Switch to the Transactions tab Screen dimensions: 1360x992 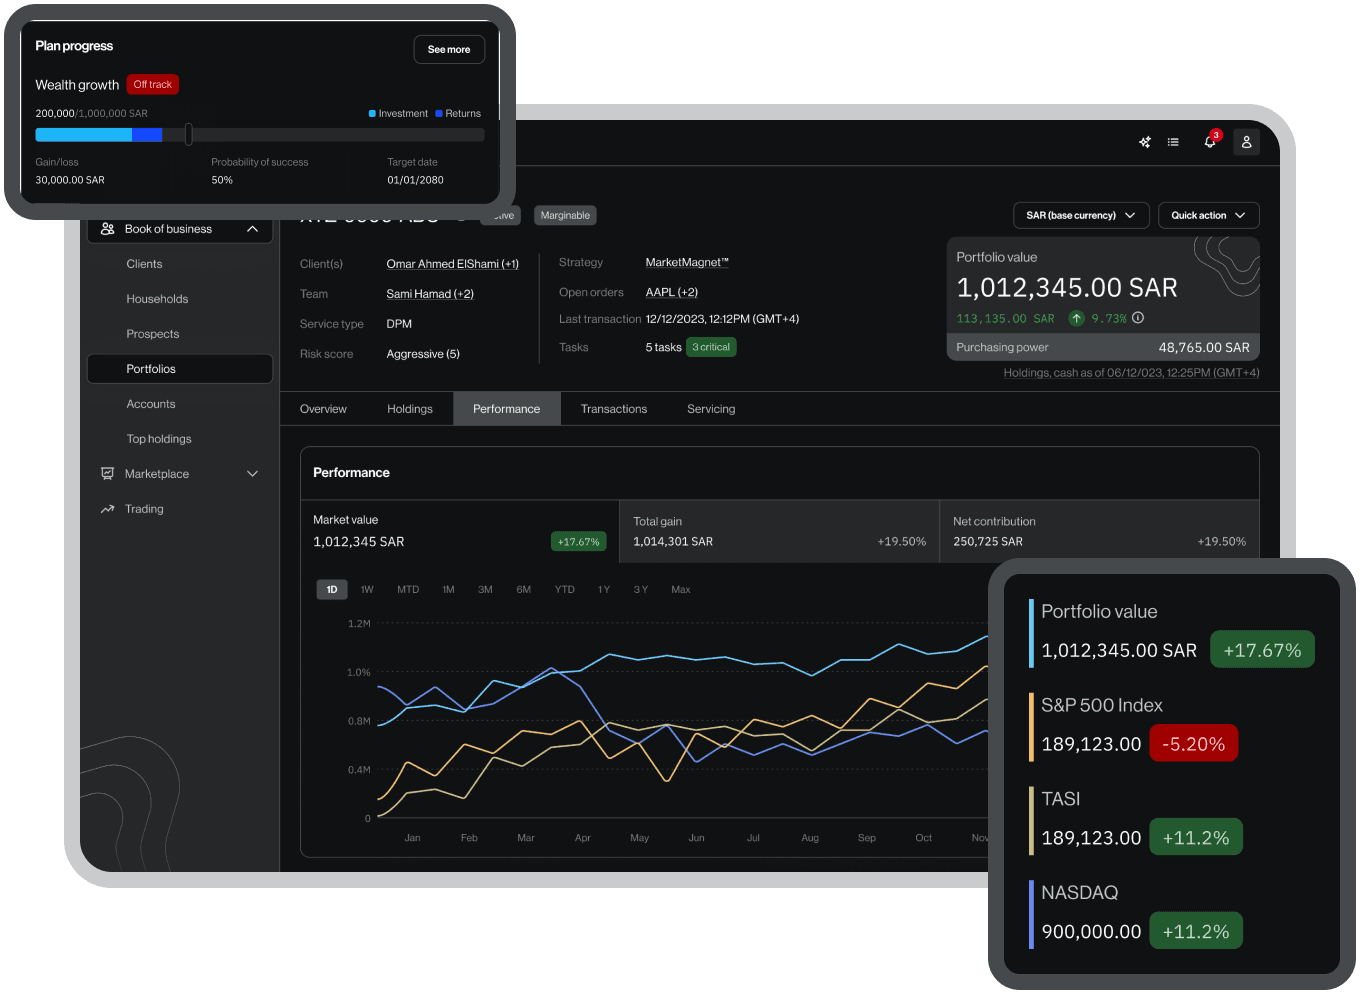coord(613,409)
